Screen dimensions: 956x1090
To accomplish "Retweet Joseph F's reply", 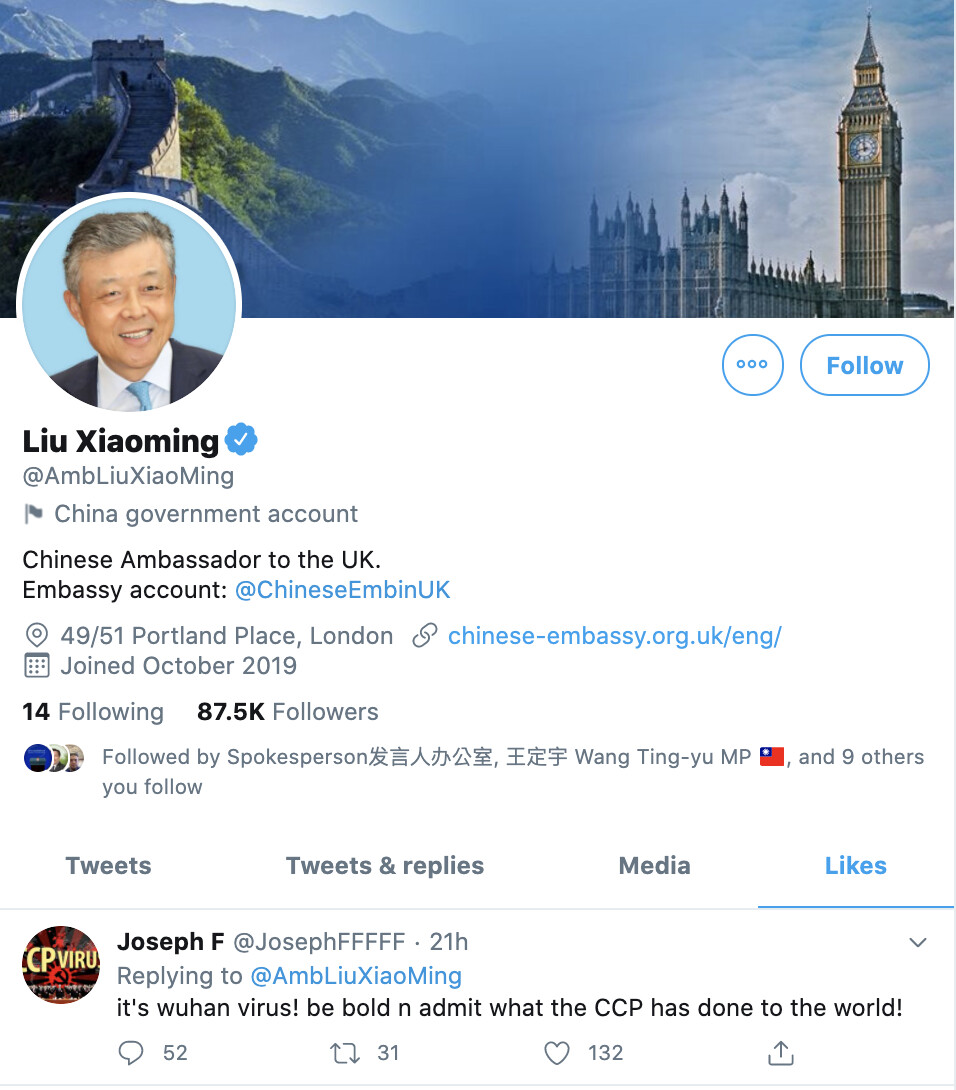I will [345, 1053].
